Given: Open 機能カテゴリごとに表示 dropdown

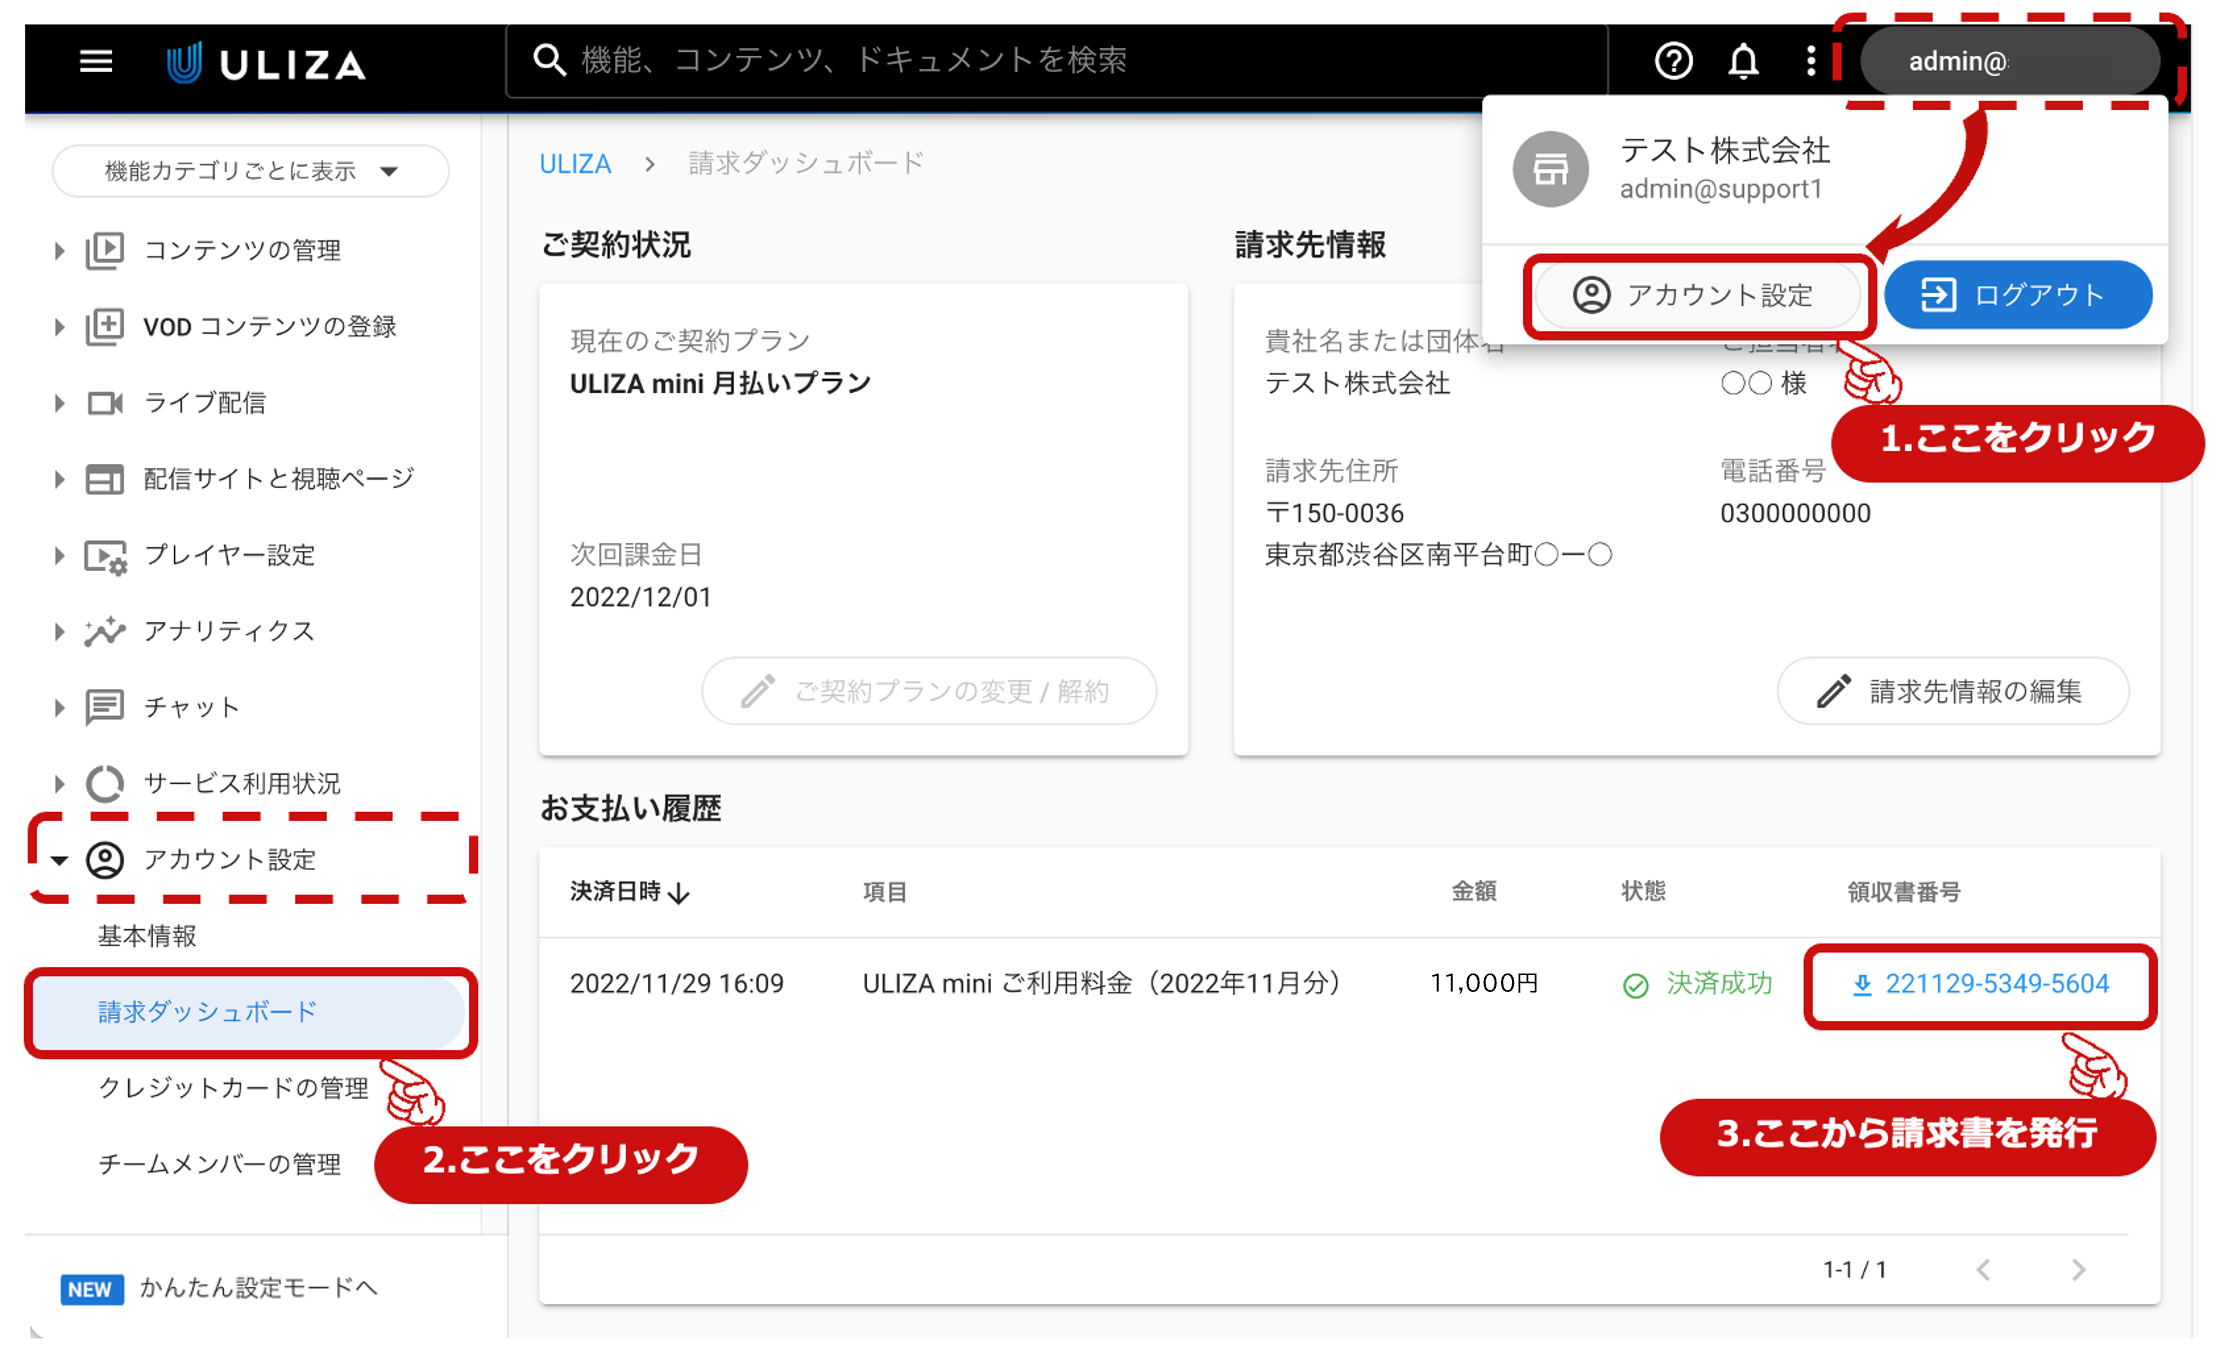Looking at the screenshot, I should pos(250,171).
